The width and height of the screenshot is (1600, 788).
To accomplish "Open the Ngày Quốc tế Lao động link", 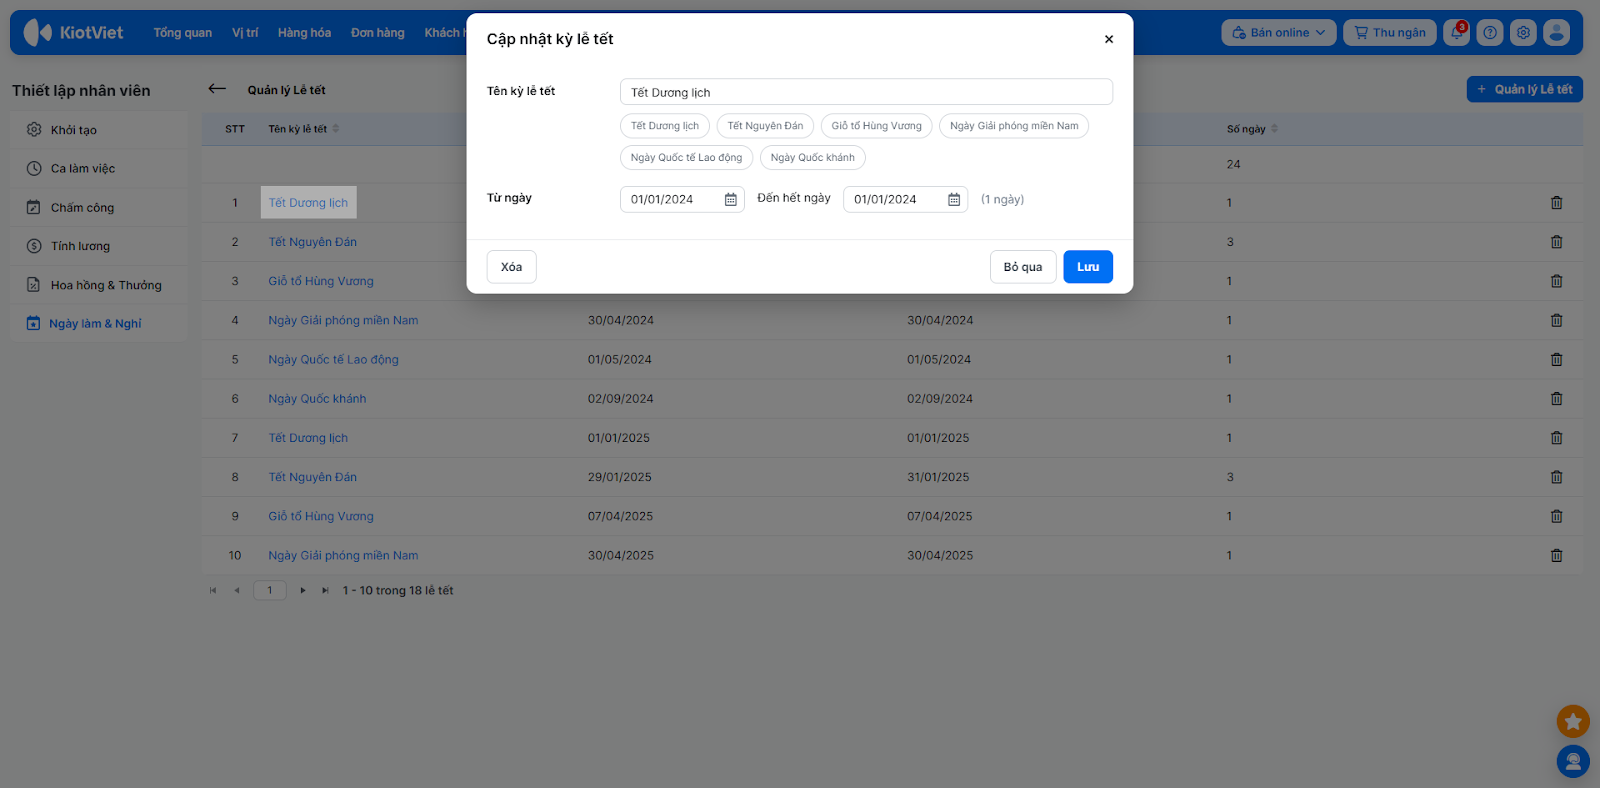I will coord(333,360).
